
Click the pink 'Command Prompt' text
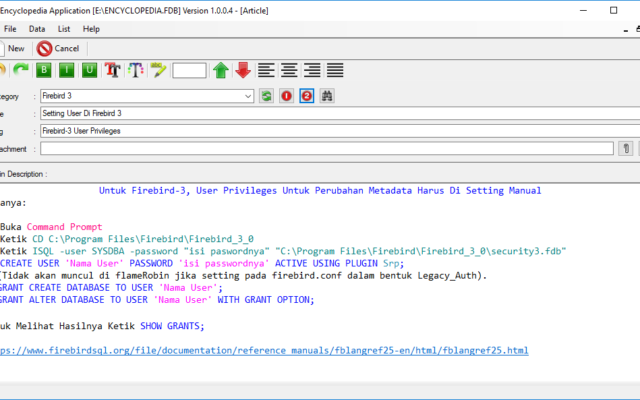[64, 227]
